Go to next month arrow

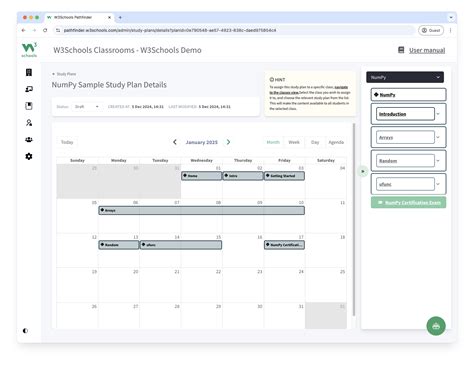228,142
